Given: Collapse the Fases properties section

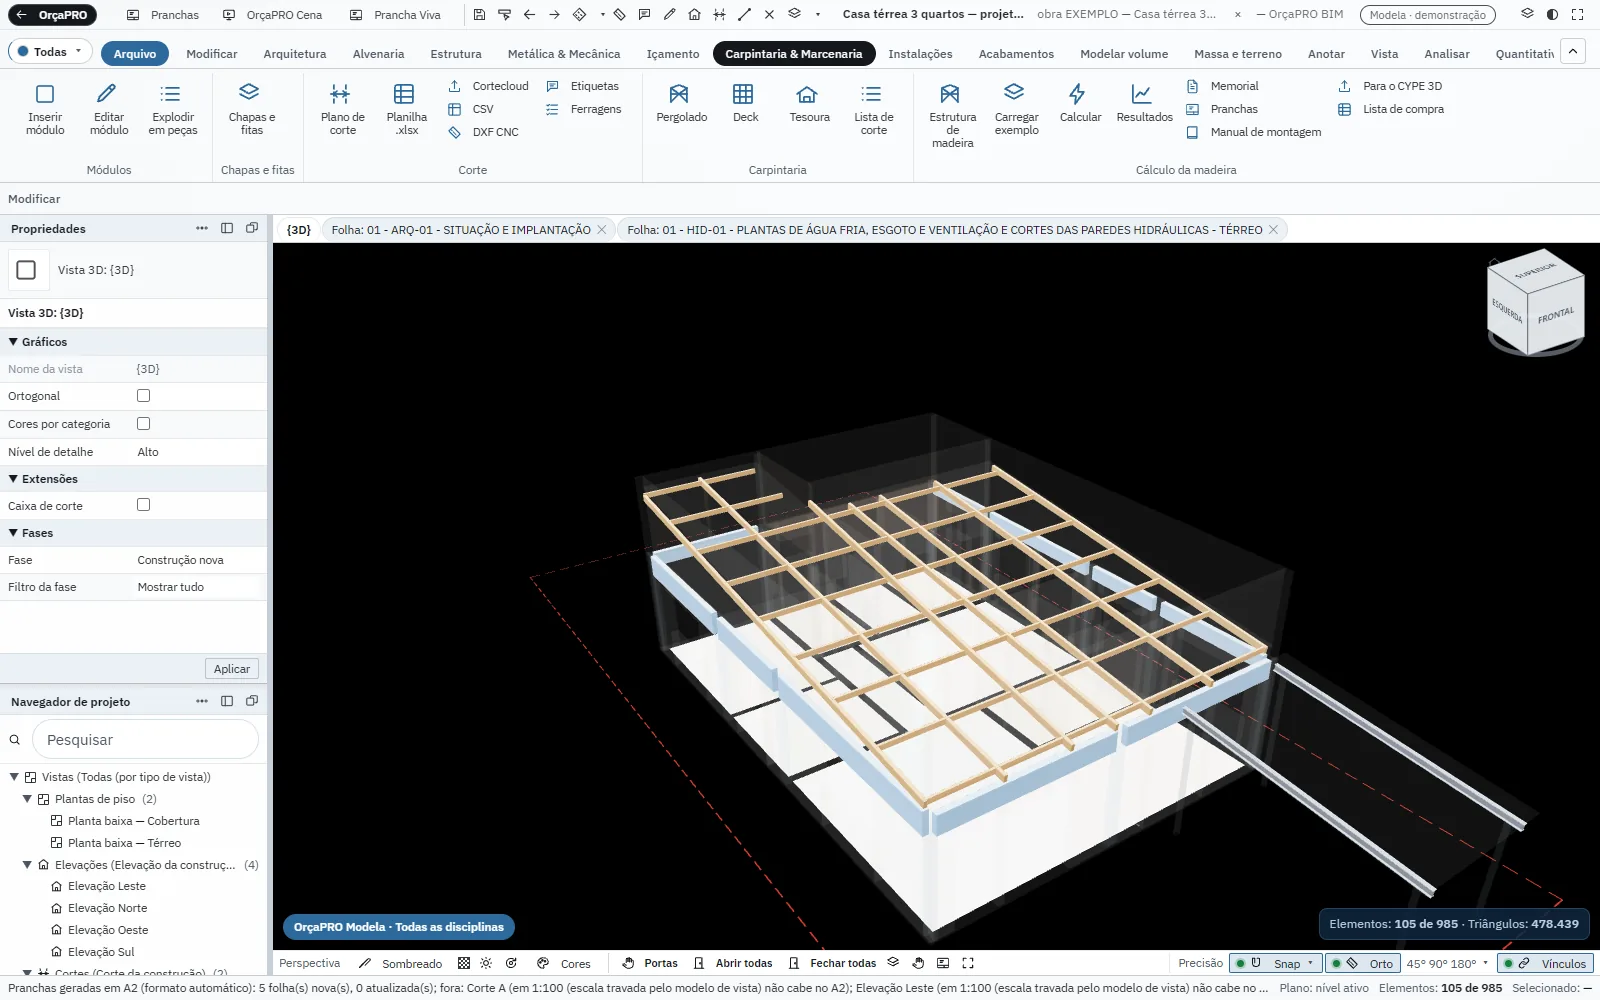Looking at the screenshot, I should click(x=13, y=533).
